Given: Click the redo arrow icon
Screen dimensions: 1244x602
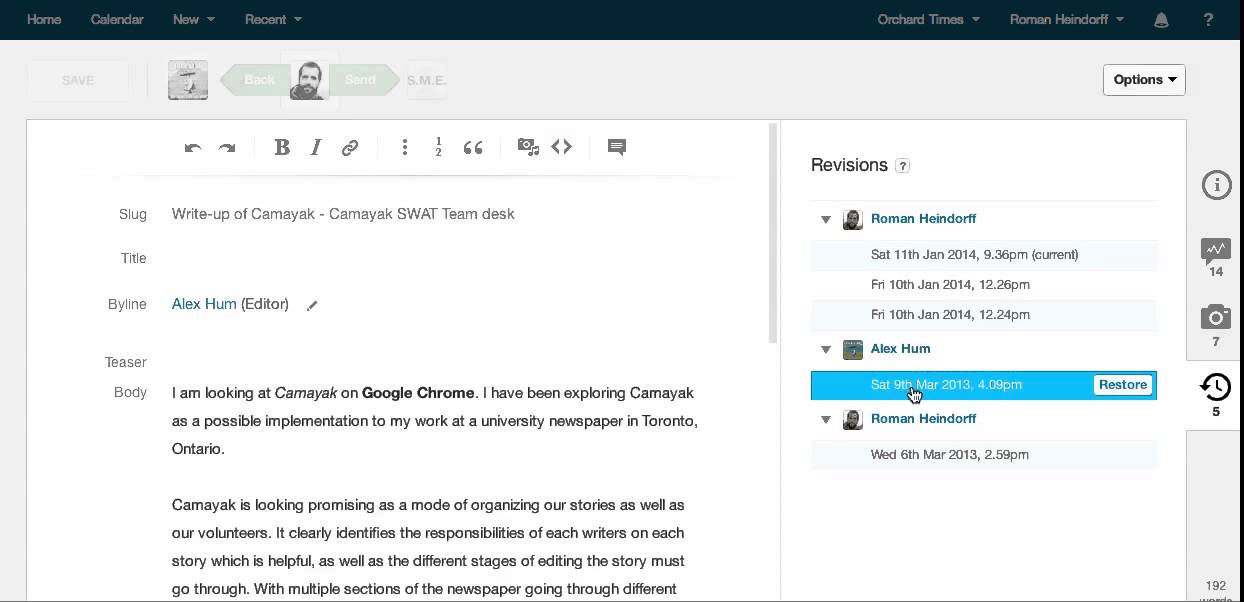Looking at the screenshot, I should [x=227, y=148].
